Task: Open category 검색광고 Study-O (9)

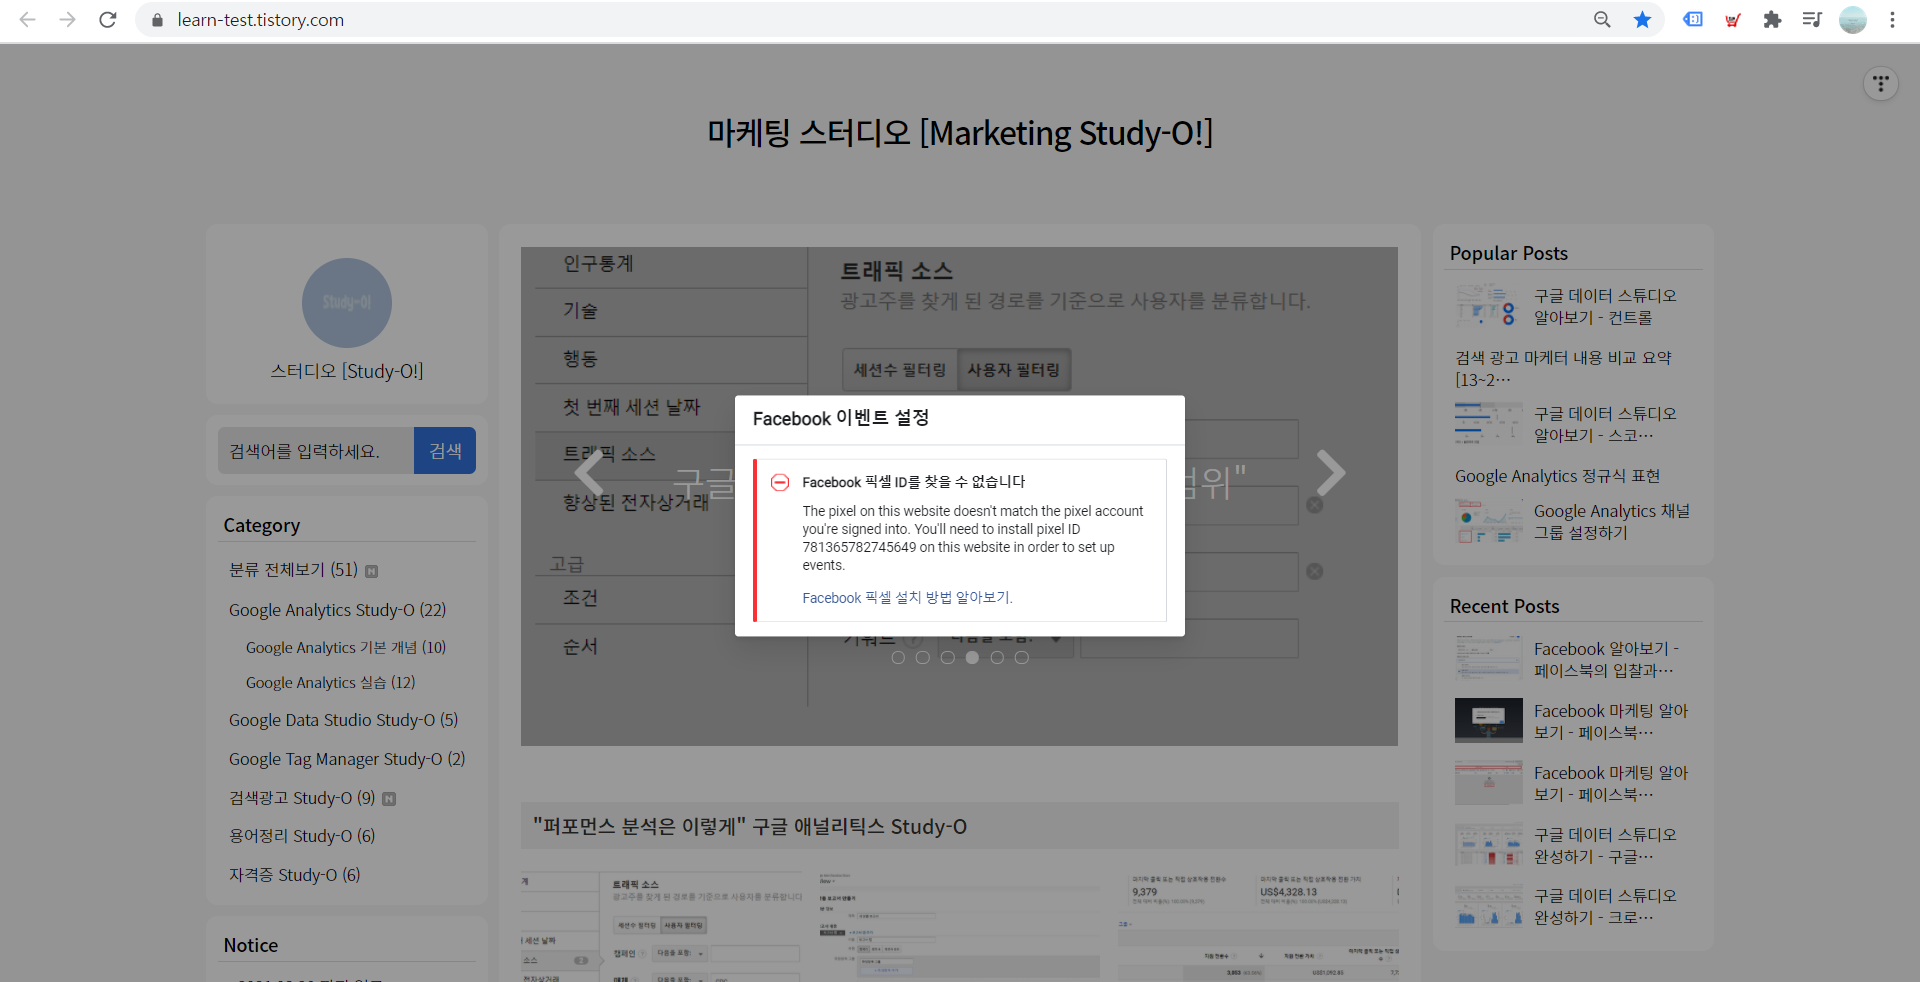Action: click(302, 798)
